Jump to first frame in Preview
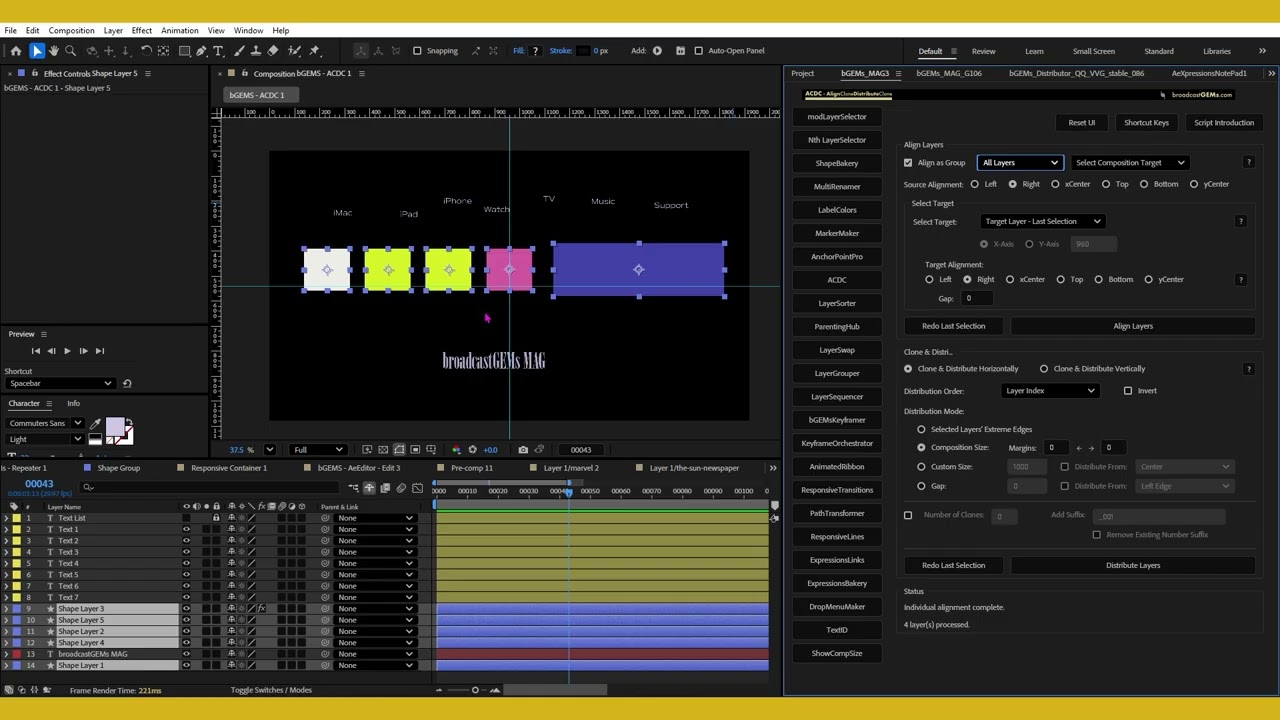Screen dimensions: 1280x720 tap(35, 351)
